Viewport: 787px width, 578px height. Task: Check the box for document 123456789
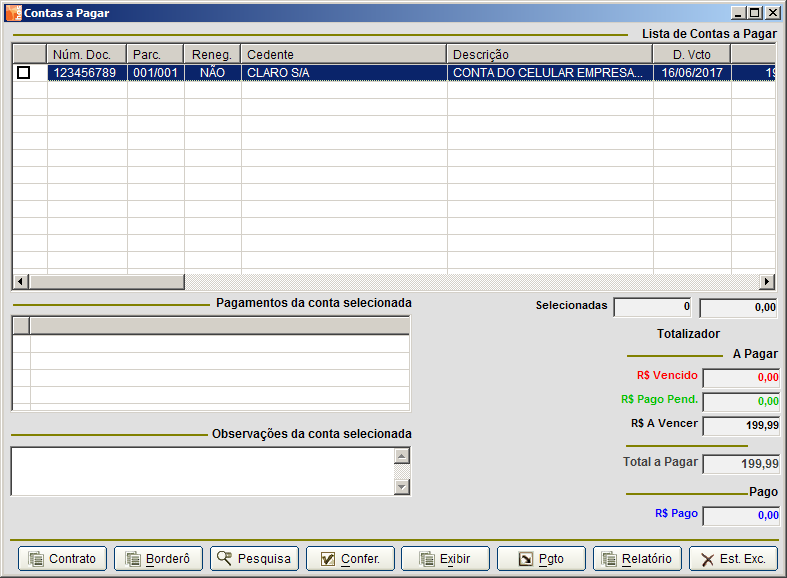[x=24, y=73]
